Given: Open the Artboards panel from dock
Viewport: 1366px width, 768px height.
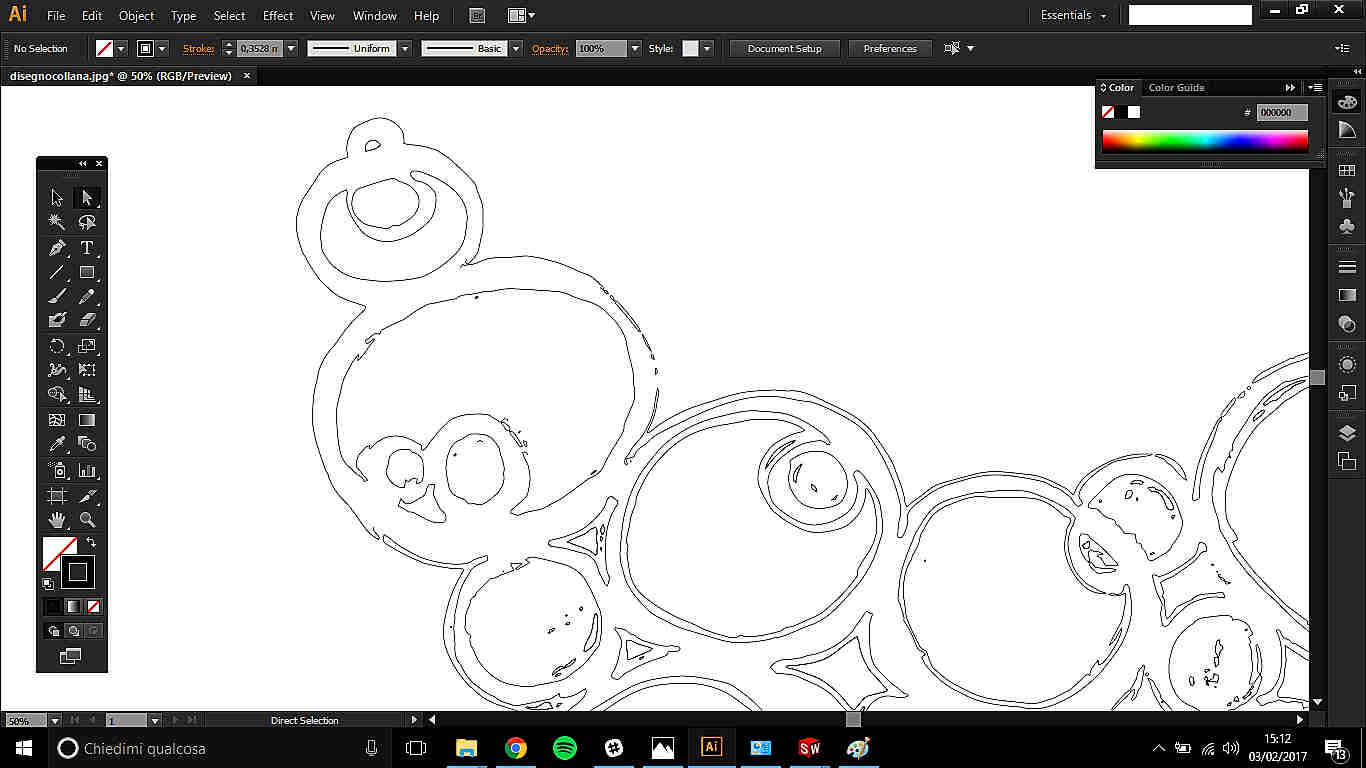Looking at the screenshot, I should tap(1347, 461).
